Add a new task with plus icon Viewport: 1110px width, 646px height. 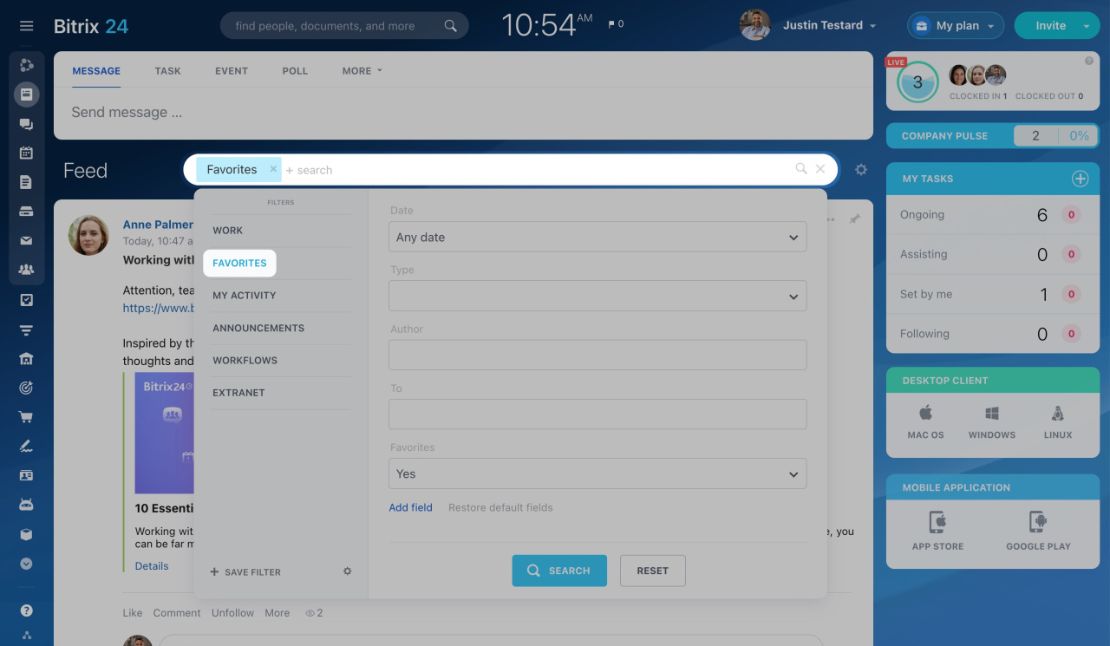tap(1080, 179)
